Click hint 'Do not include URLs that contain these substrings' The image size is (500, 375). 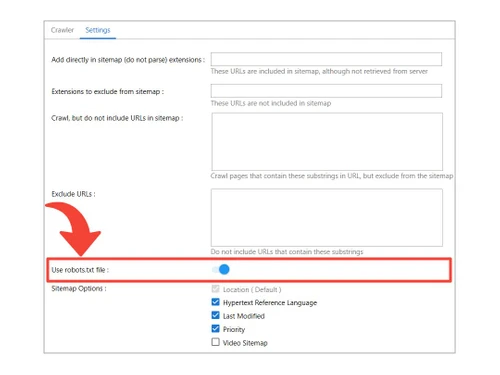click(287, 252)
